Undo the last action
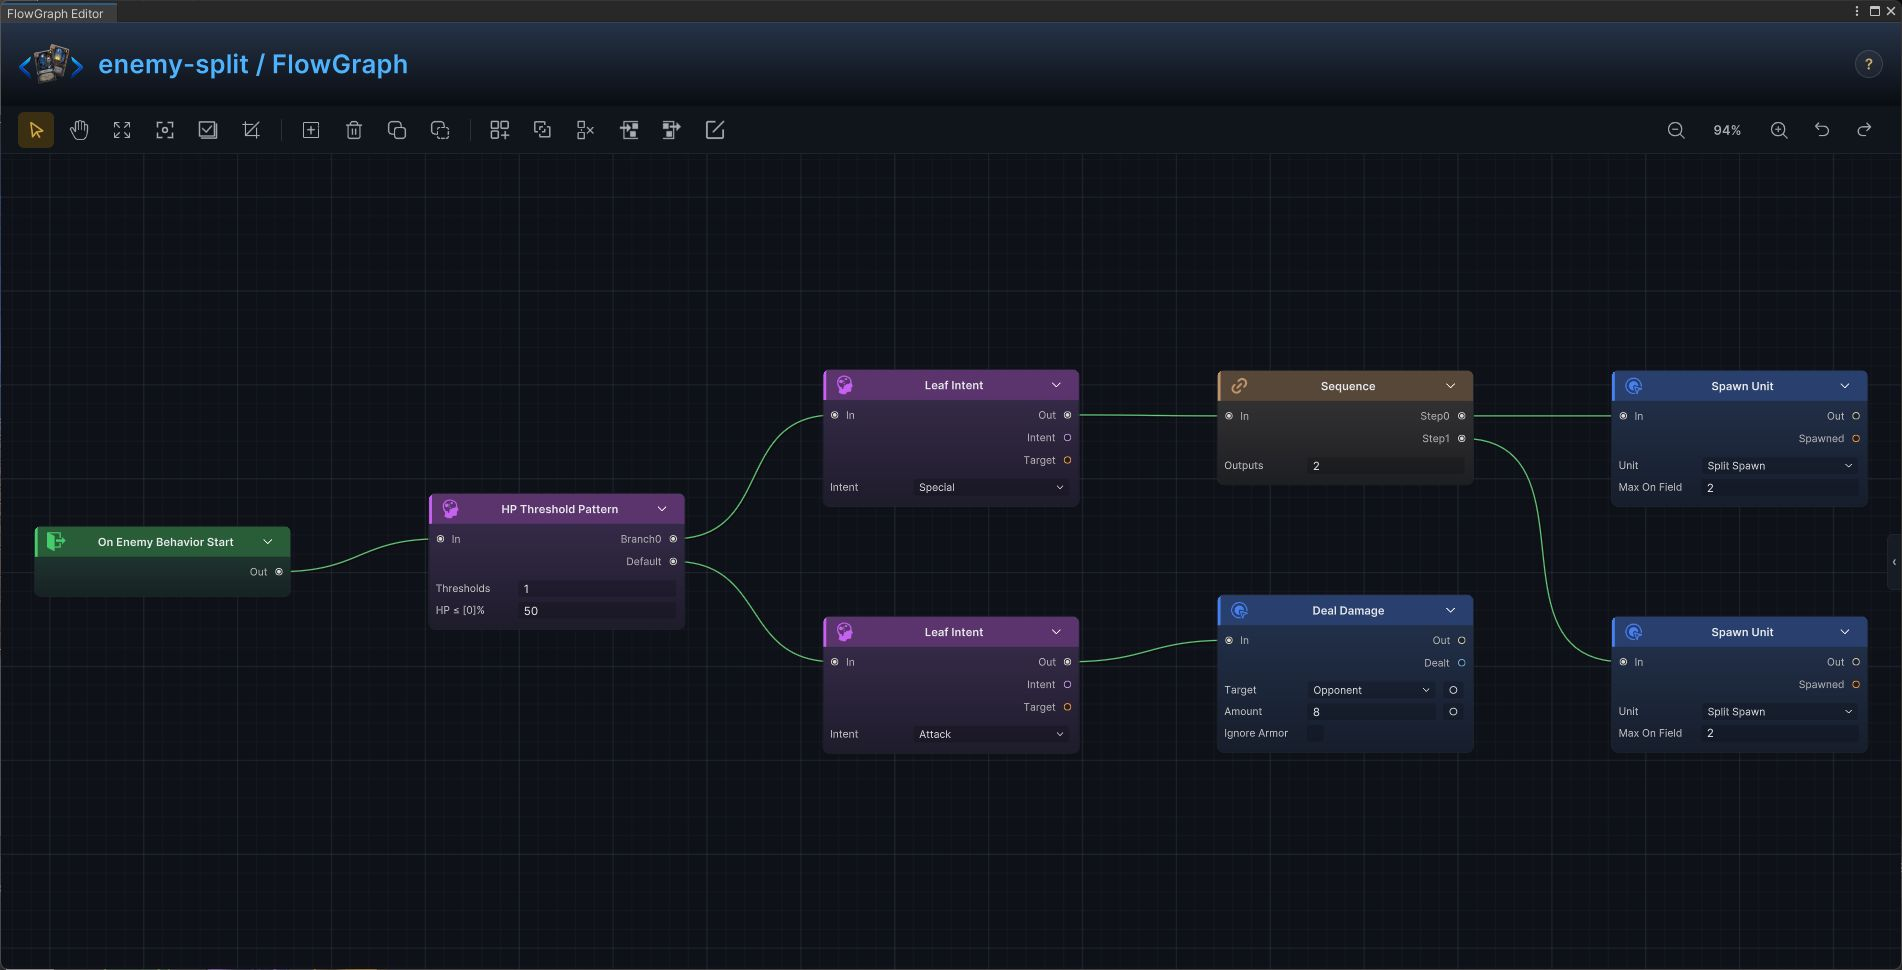Screen dimensions: 1902x970 (1822, 130)
